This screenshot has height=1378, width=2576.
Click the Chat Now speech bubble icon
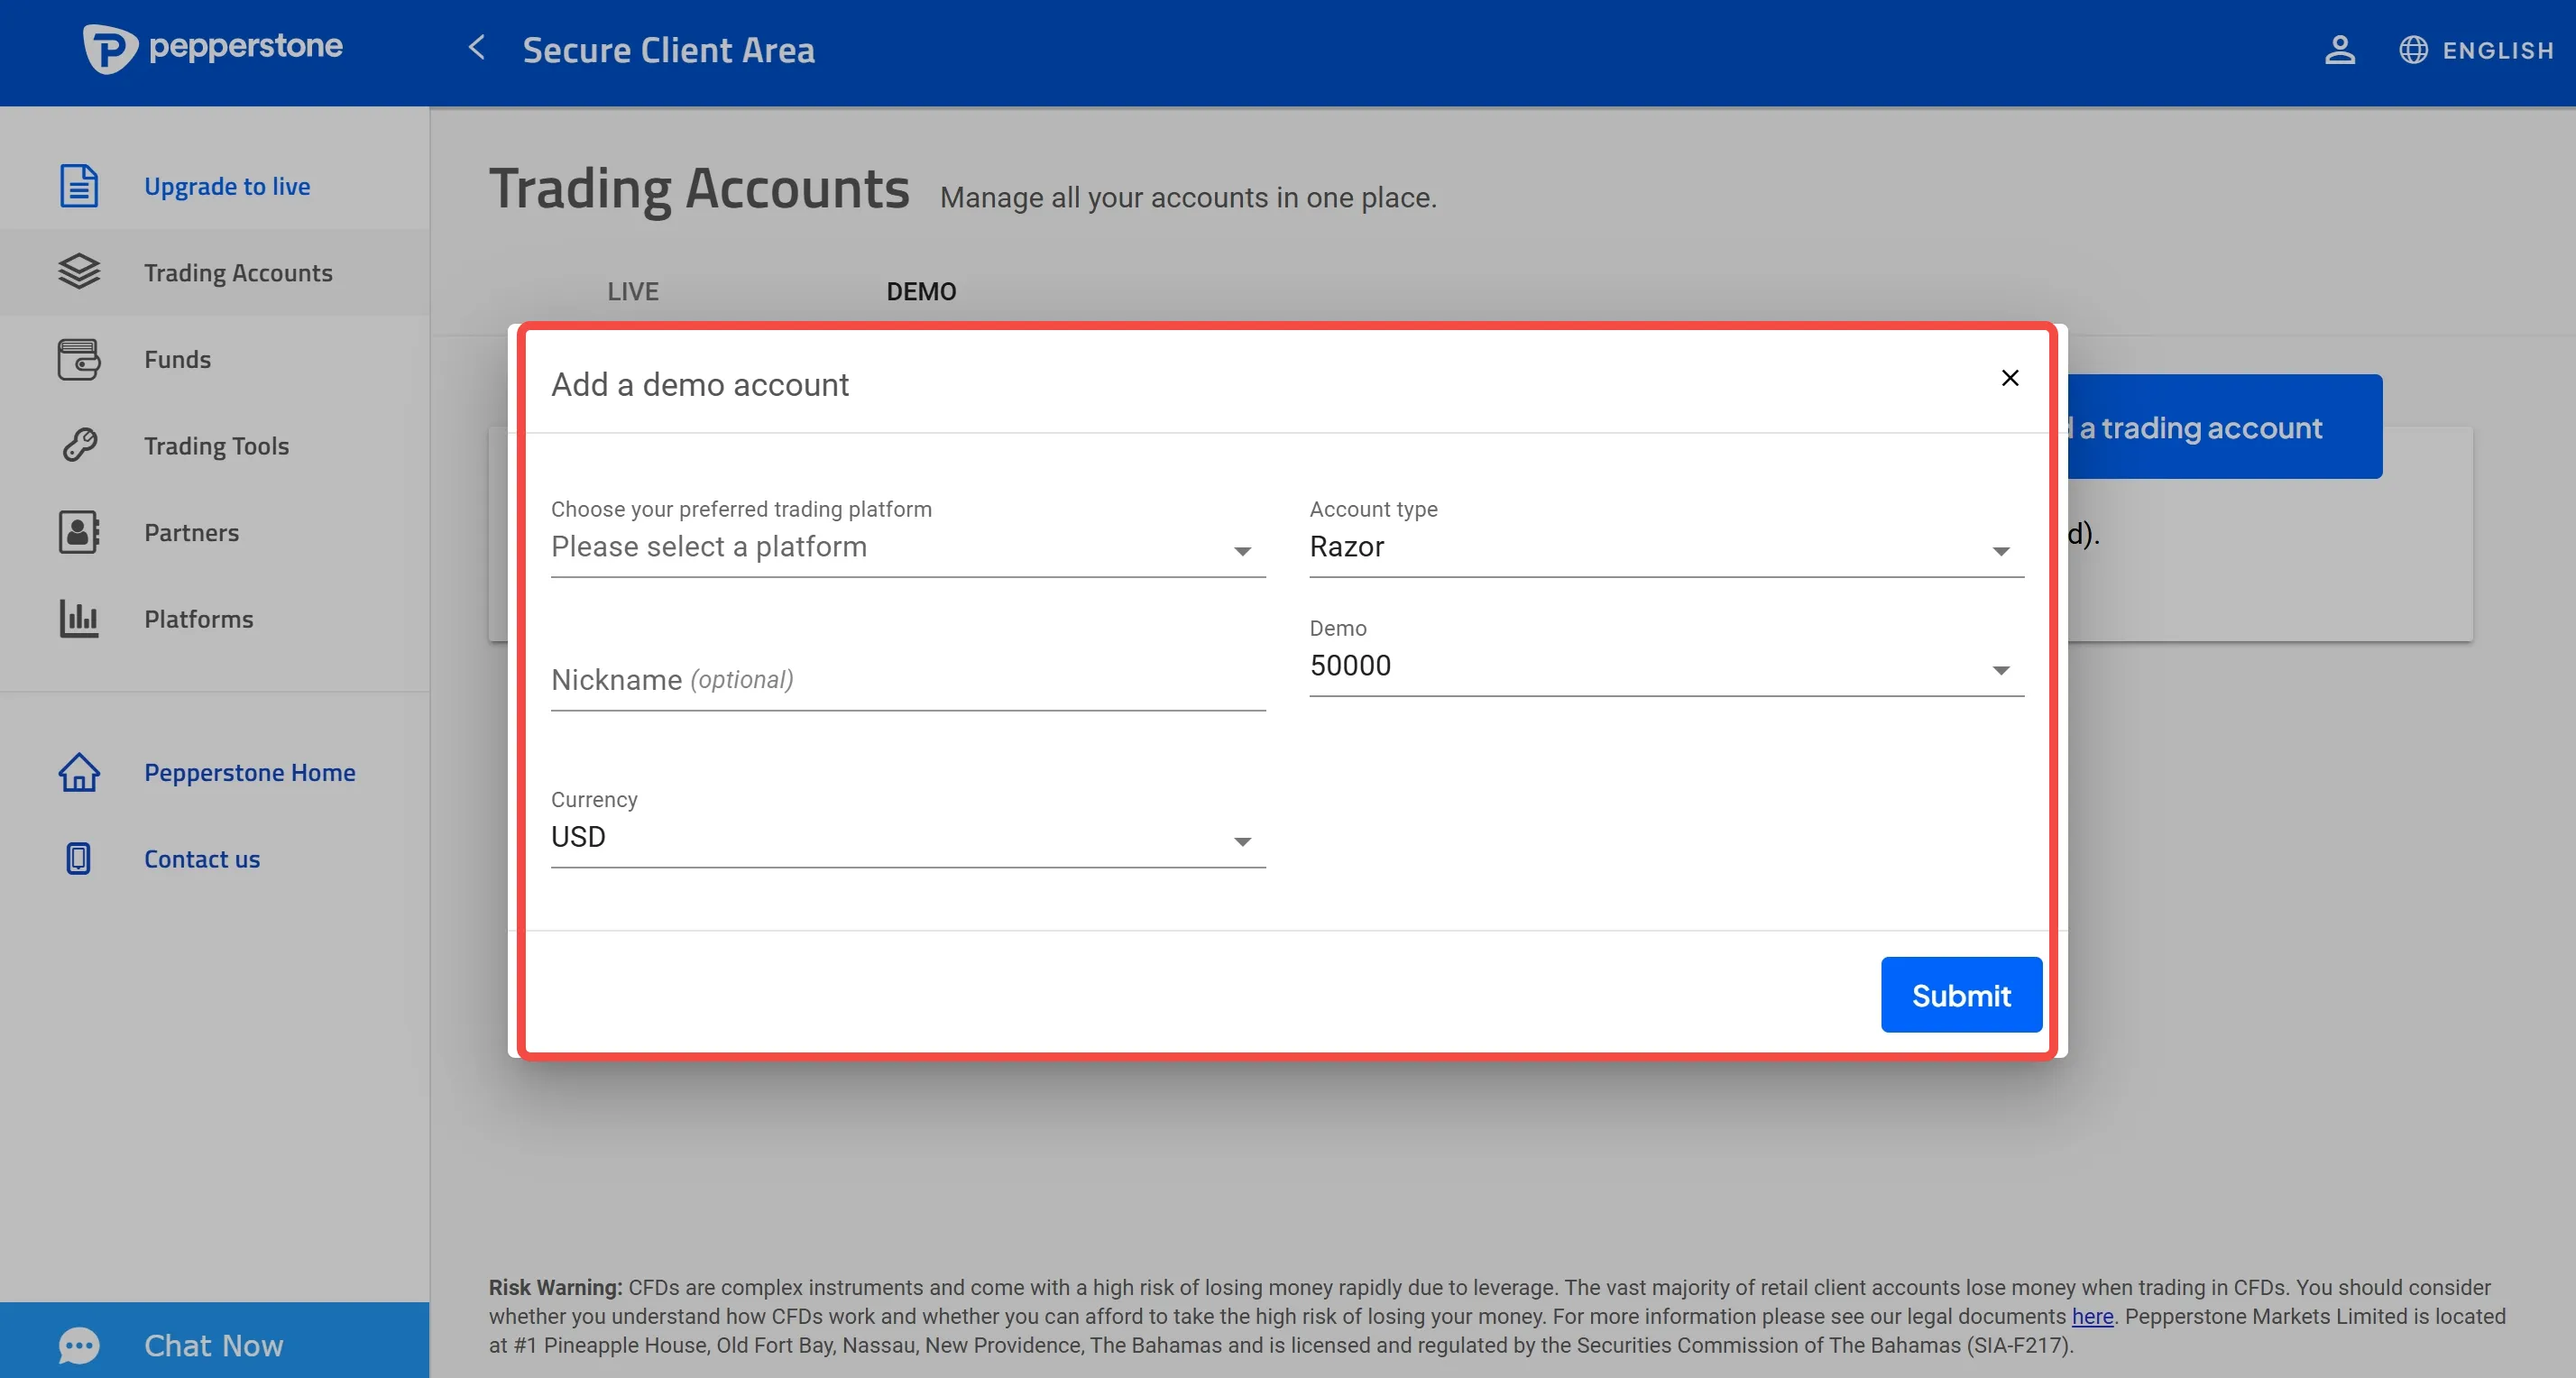click(x=79, y=1345)
